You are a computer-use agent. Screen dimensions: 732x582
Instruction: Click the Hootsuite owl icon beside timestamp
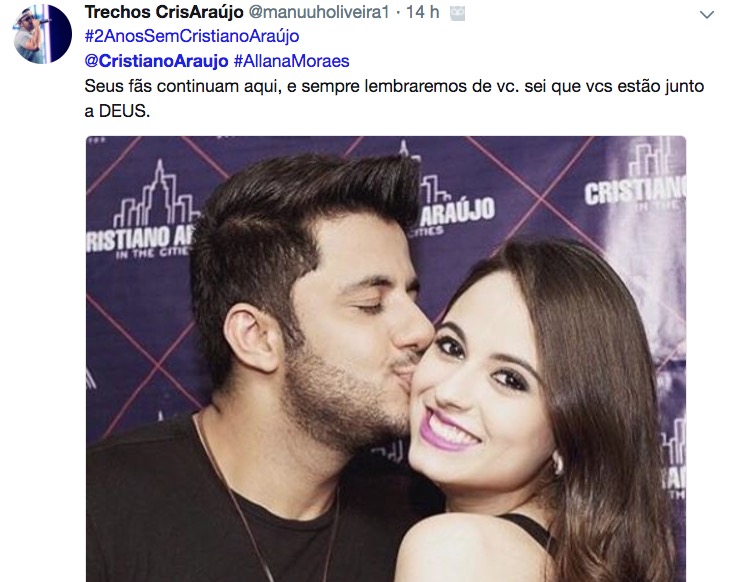pos(458,14)
